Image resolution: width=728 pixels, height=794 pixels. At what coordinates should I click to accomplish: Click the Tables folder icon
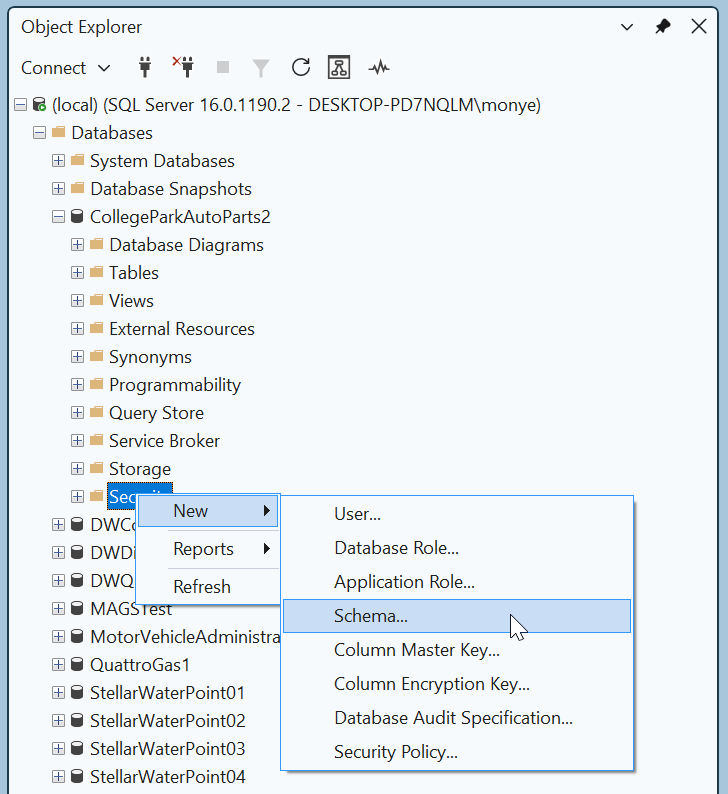pos(96,272)
